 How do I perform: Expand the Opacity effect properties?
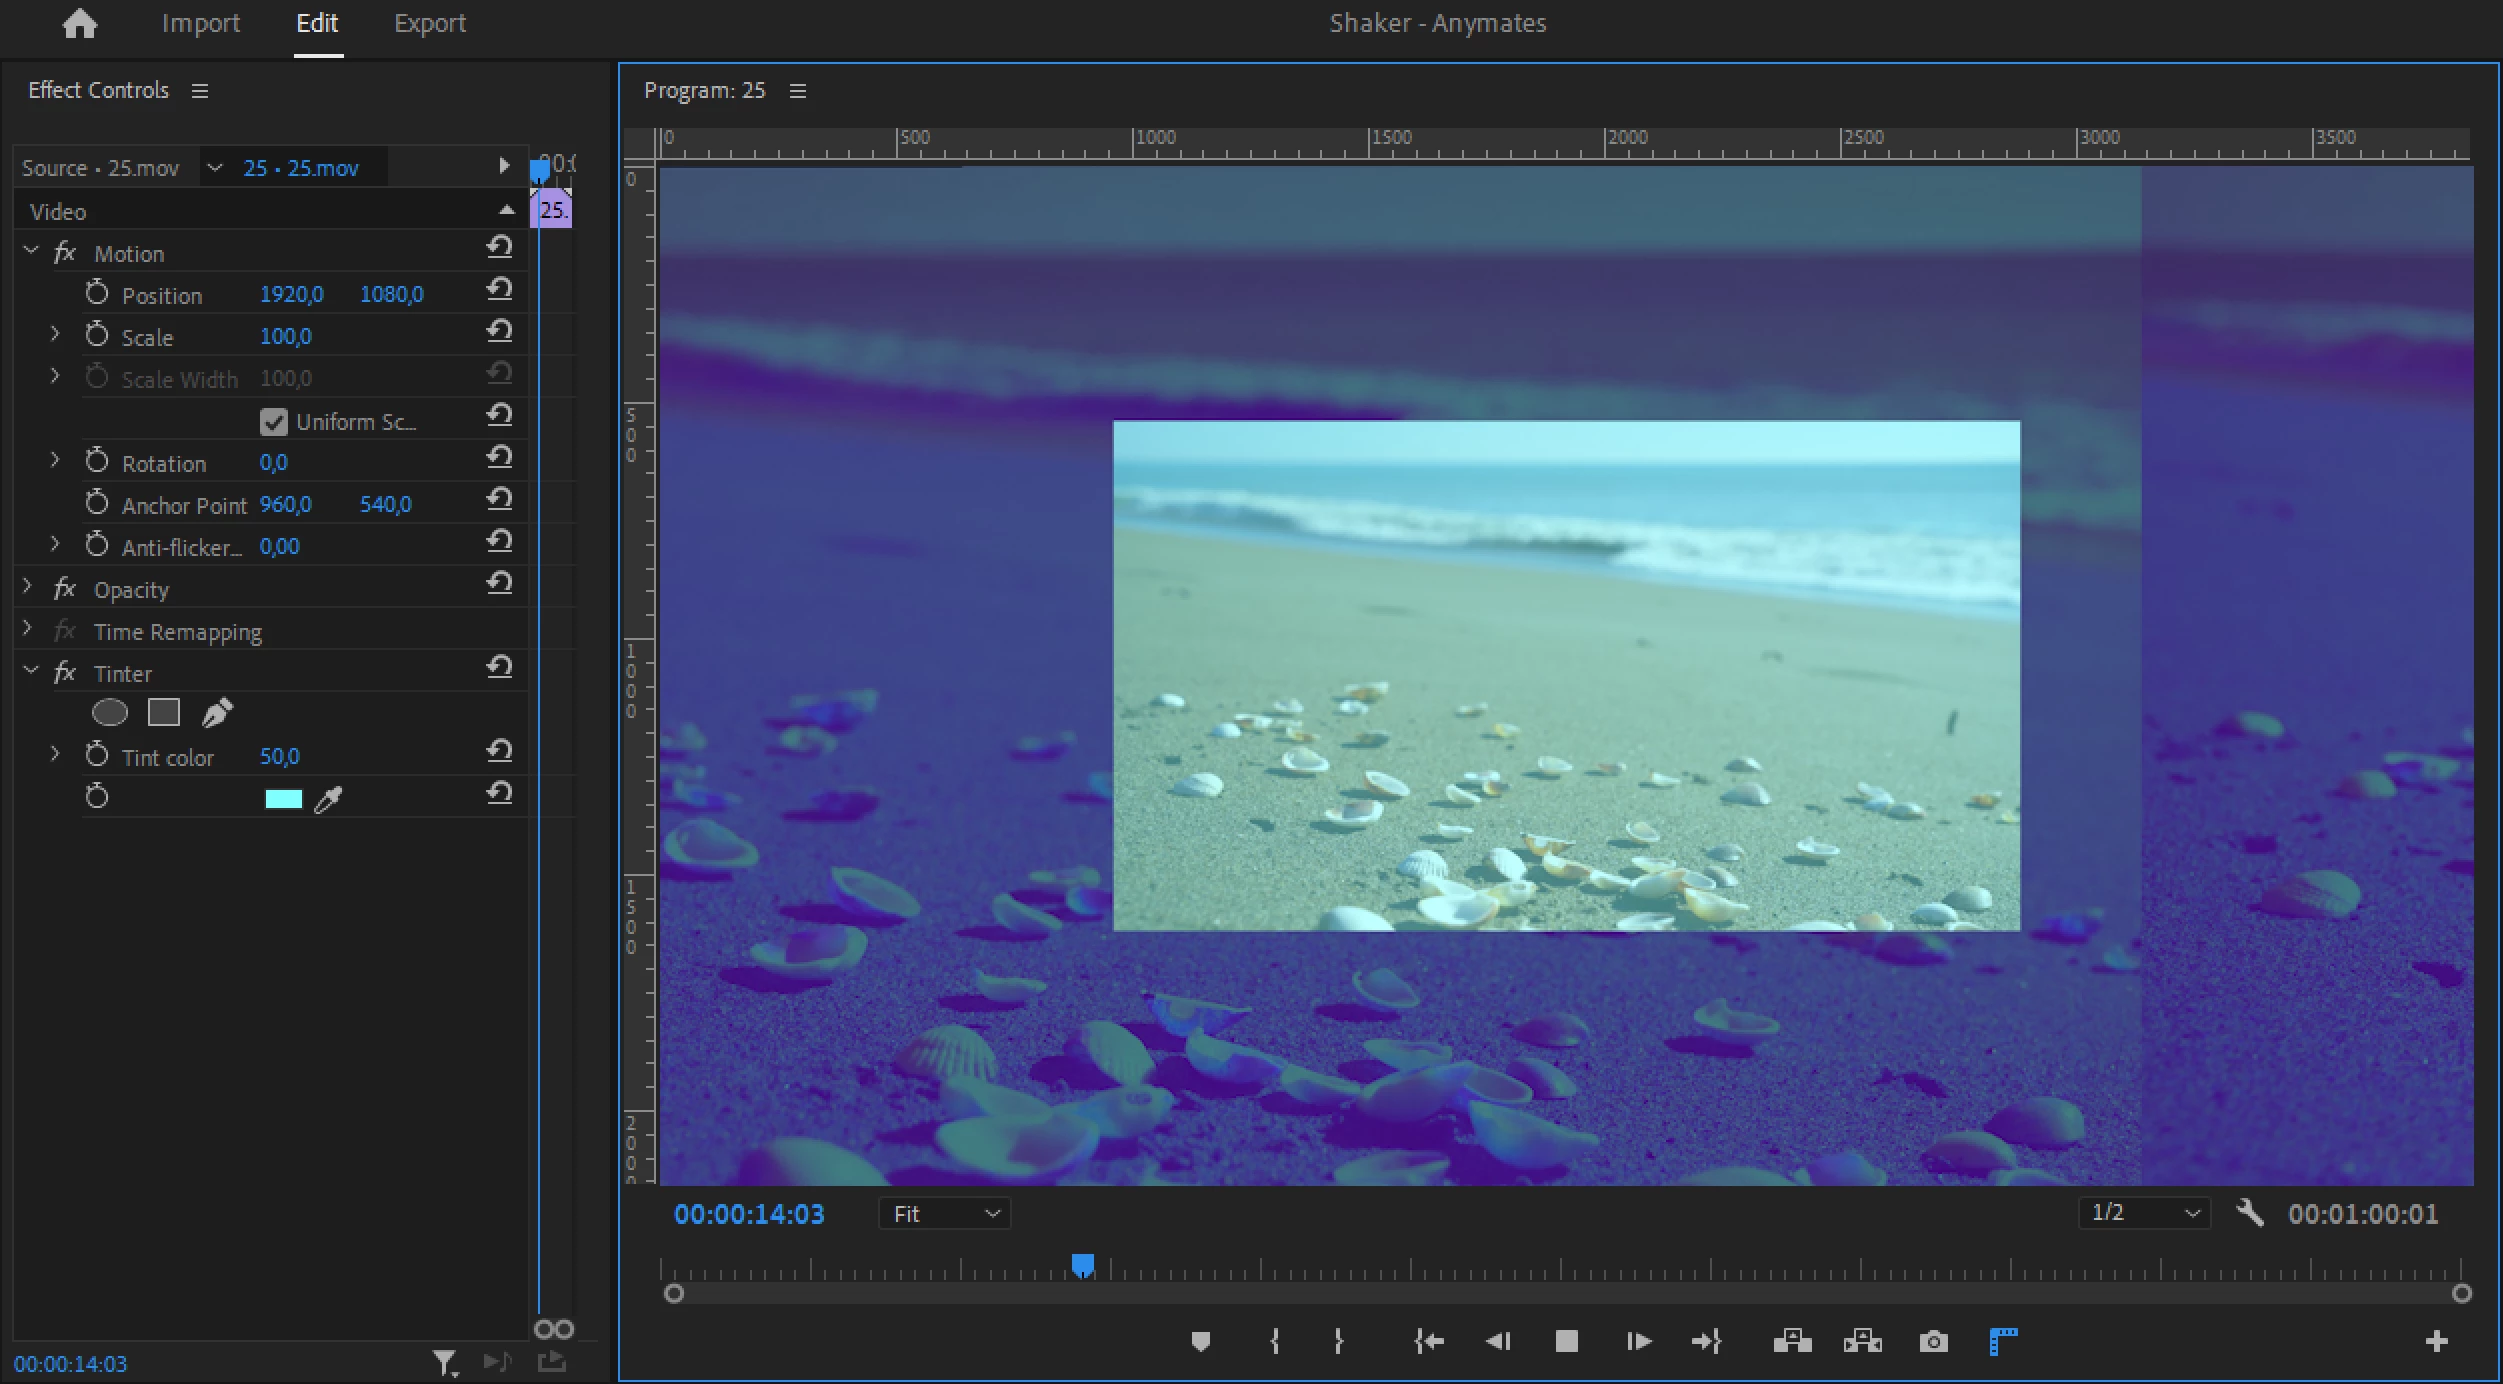pyautogui.click(x=28, y=588)
